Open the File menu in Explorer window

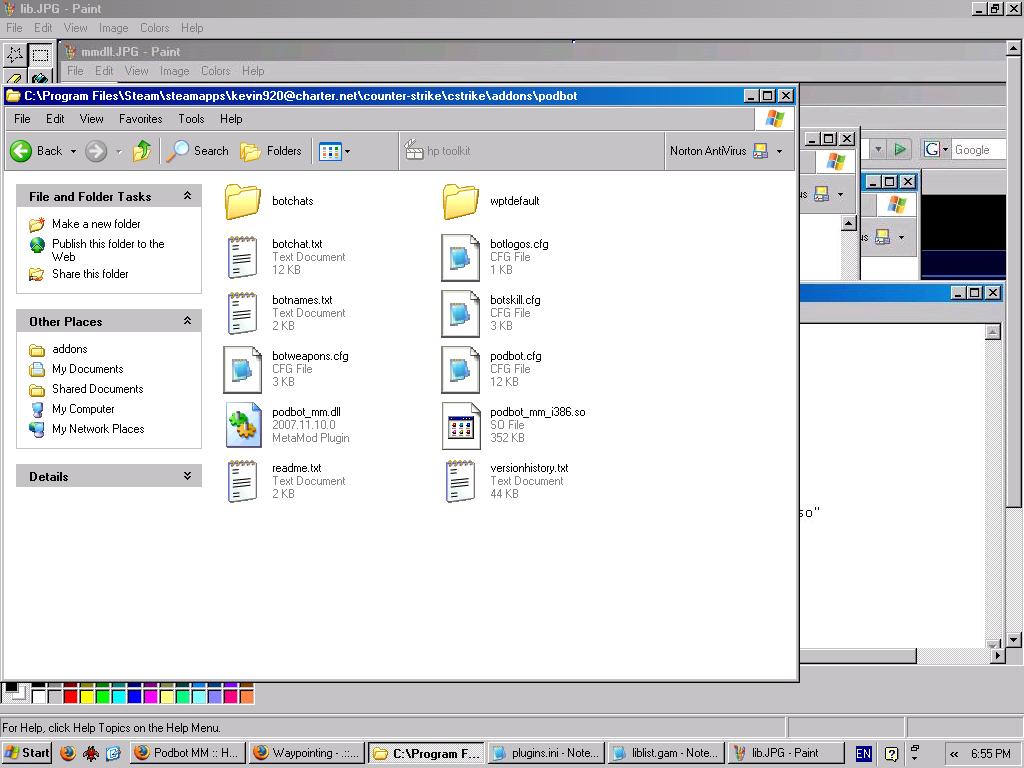[22, 119]
